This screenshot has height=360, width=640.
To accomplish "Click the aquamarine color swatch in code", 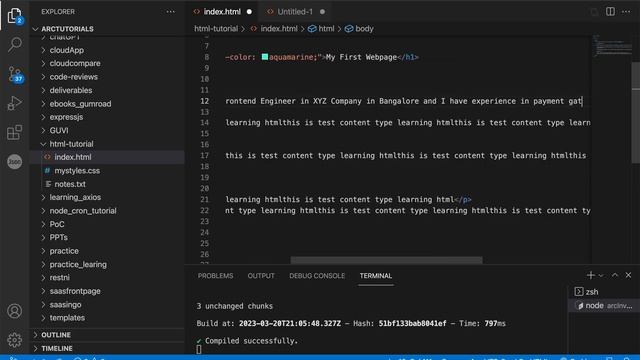I will click(264, 57).
